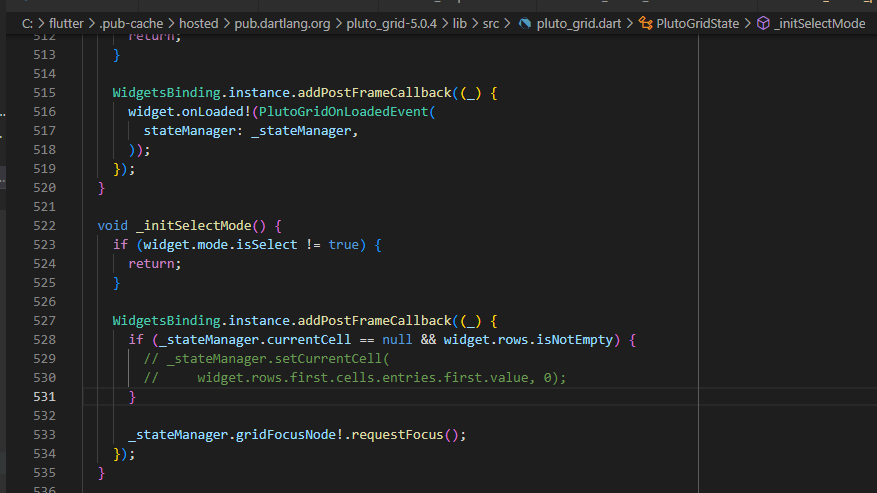Click the null keyword on line 528
Screen dimensions: 877x493
point(397,340)
